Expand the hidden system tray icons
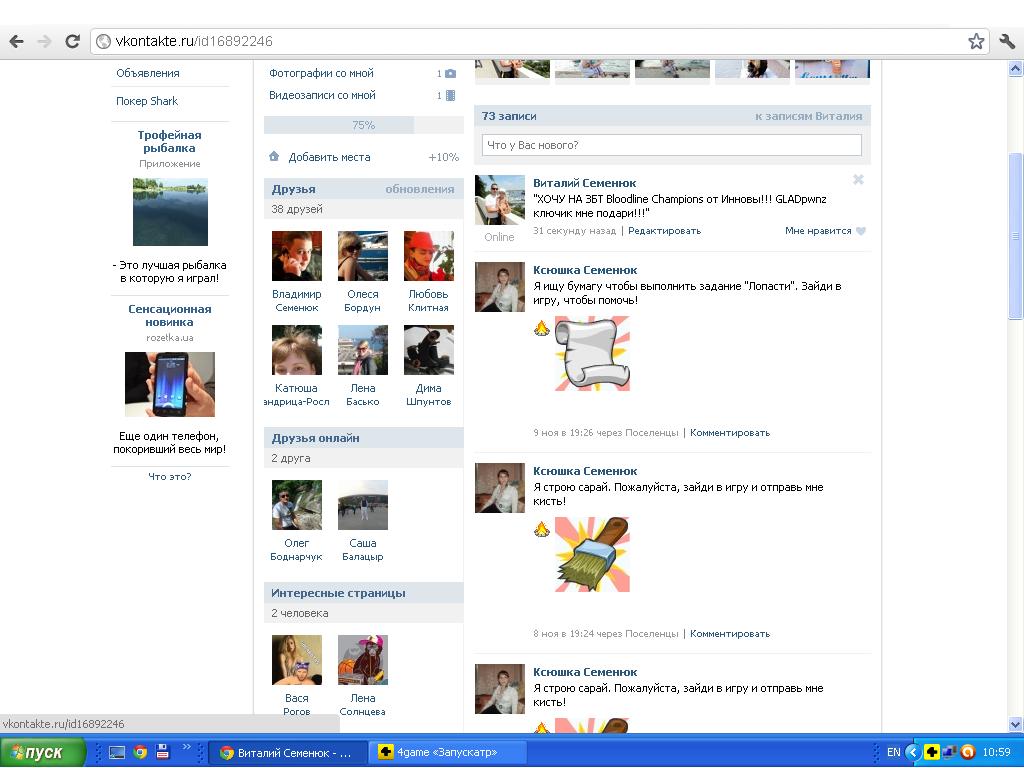 (912, 752)
